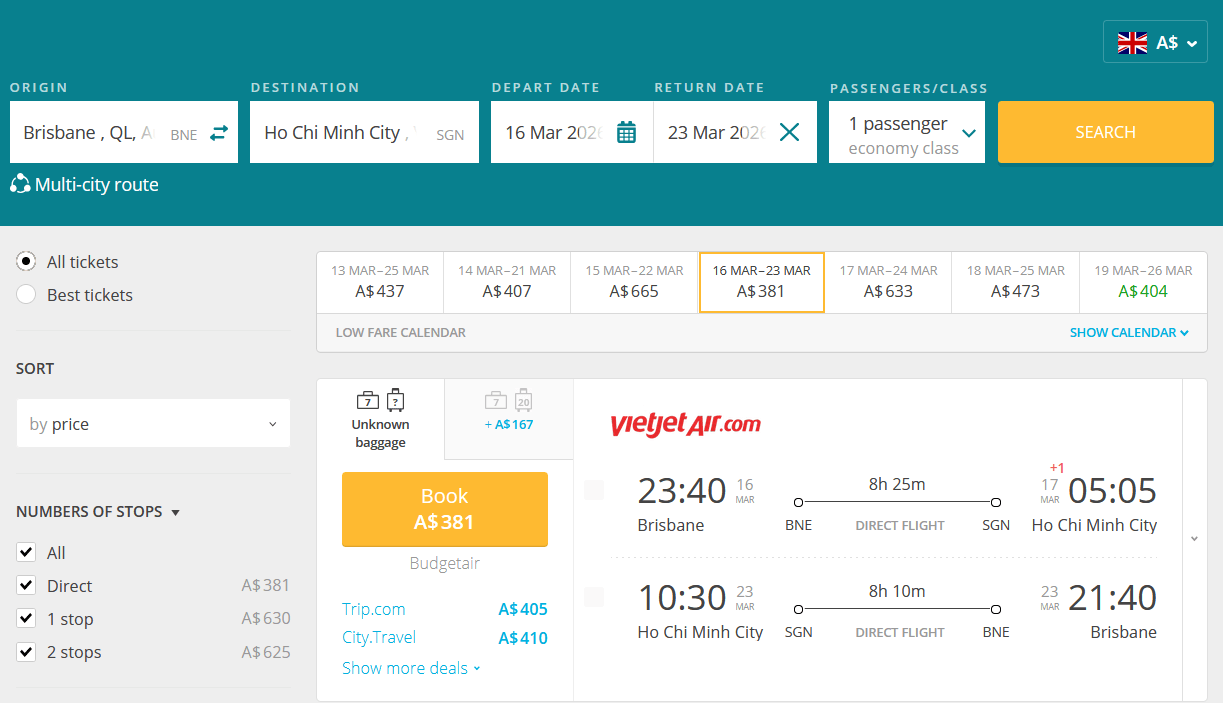
Task: Click the unknown checked baggage '?' icon
Action: (395, 398)
